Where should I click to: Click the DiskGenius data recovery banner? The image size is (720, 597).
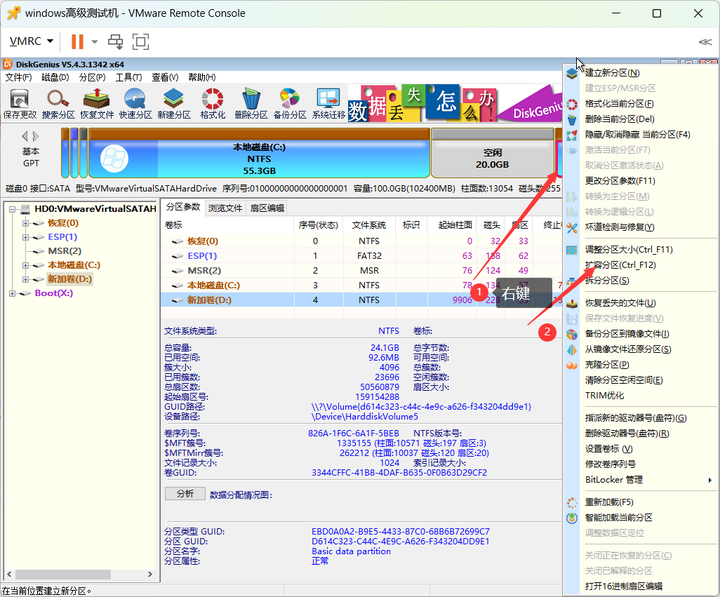tap(455, 103)
